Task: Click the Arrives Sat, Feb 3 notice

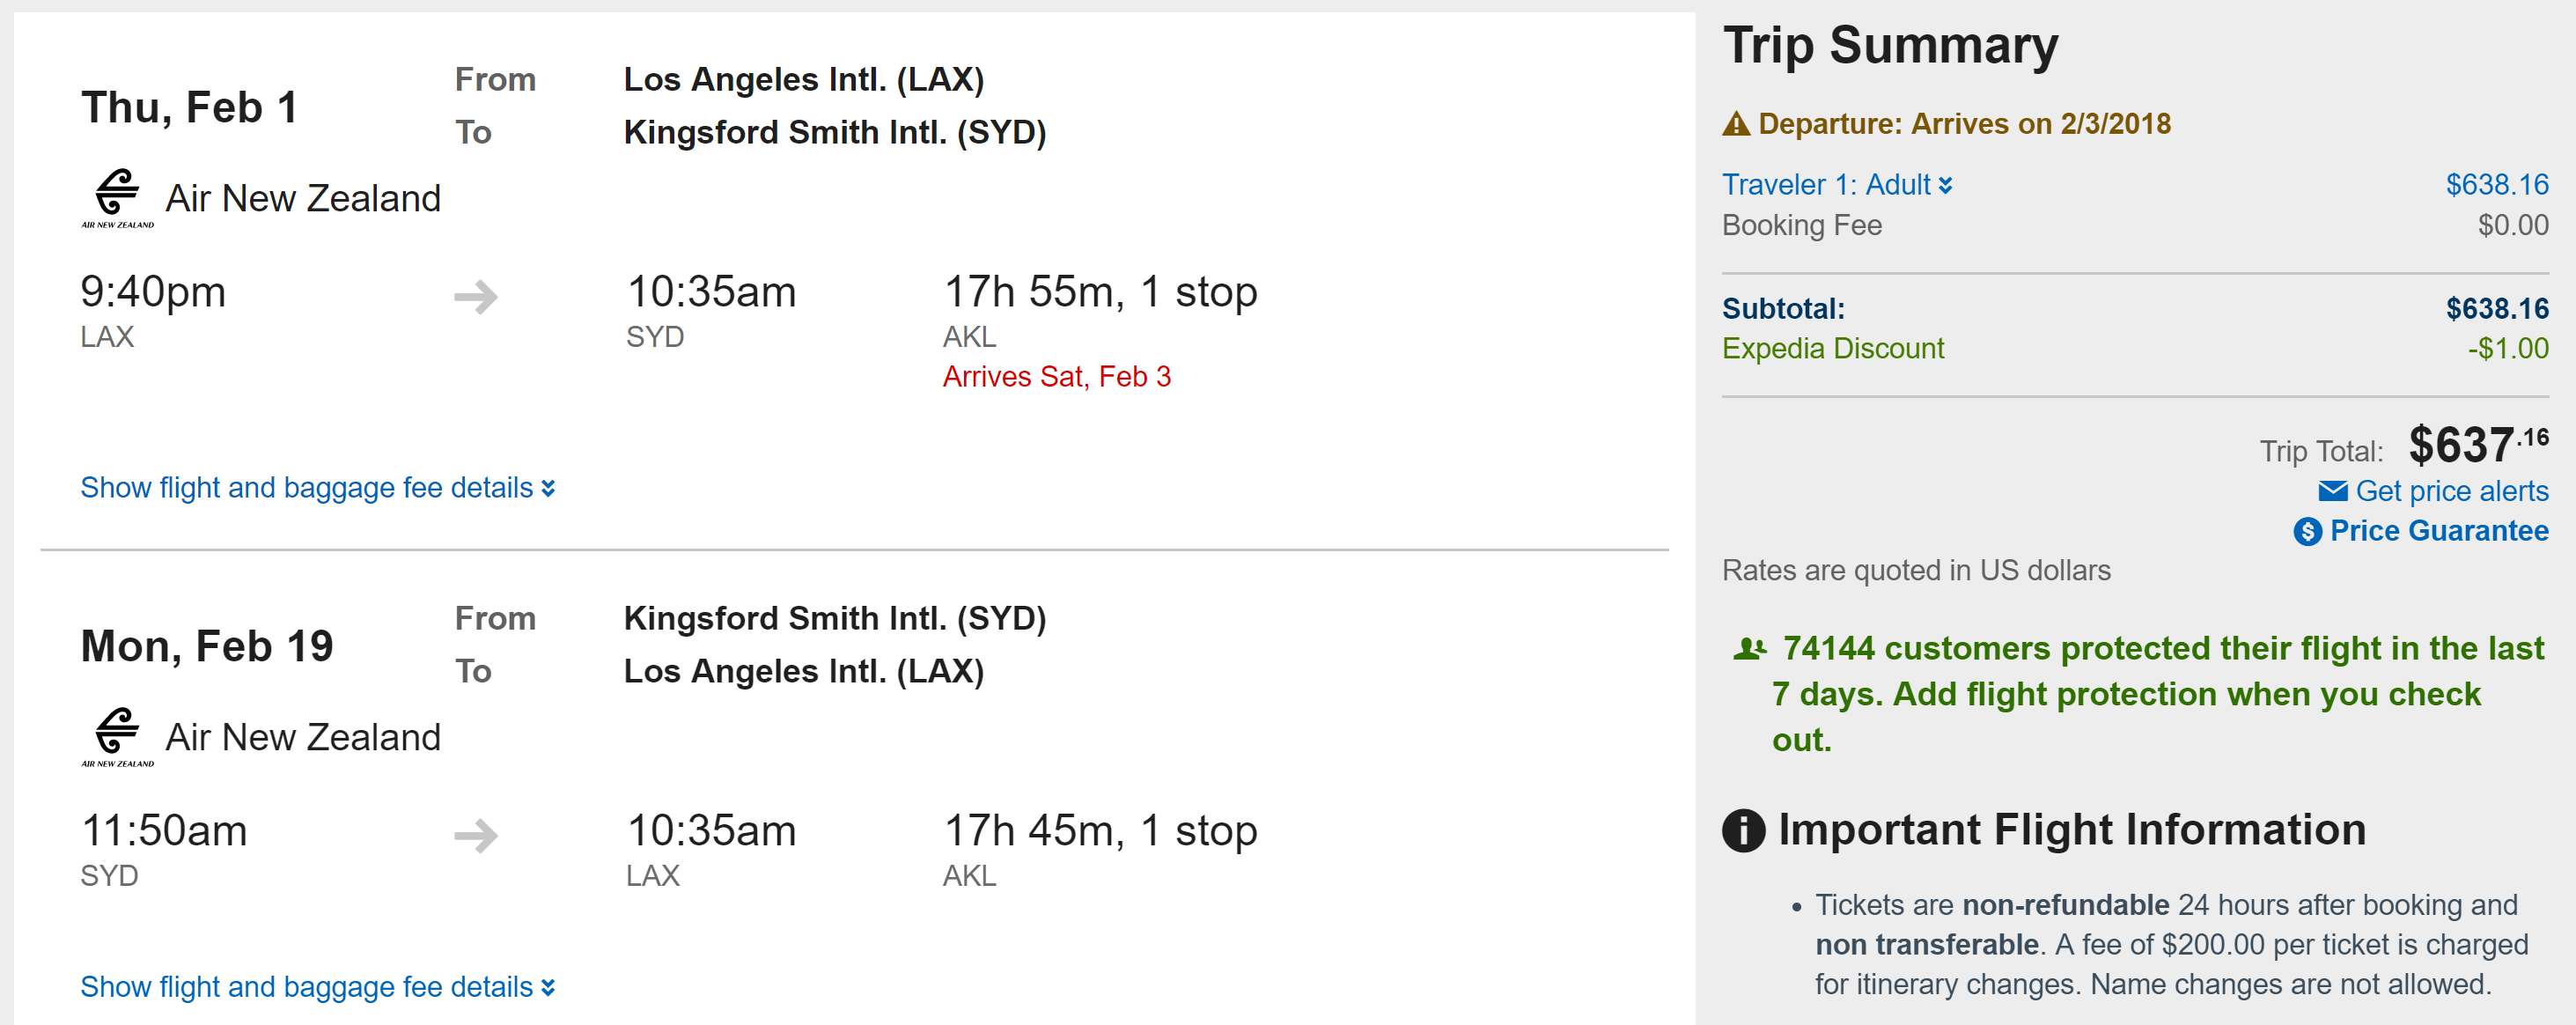Action: (1056, 377)
